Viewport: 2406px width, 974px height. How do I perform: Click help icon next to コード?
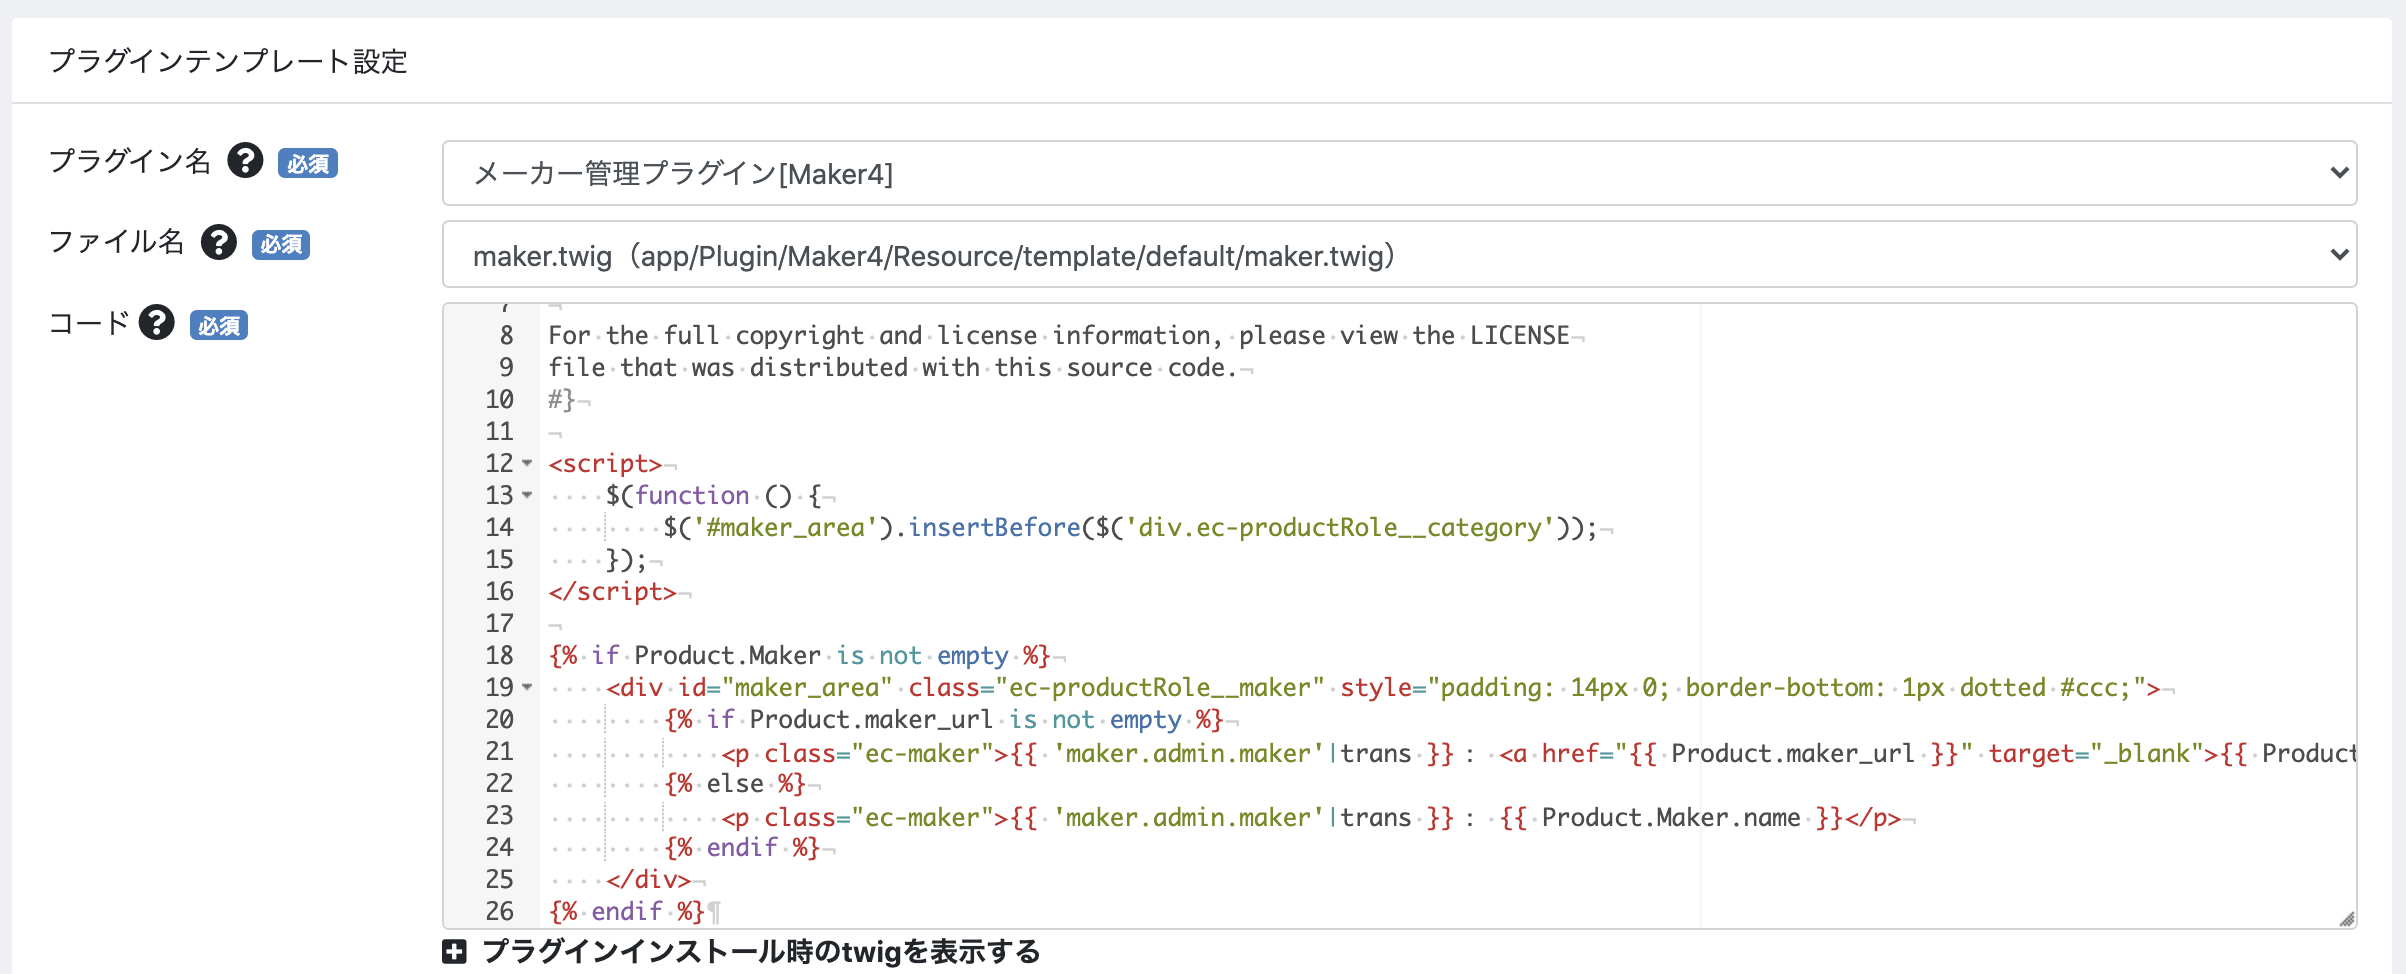click(x=156, y=323)
